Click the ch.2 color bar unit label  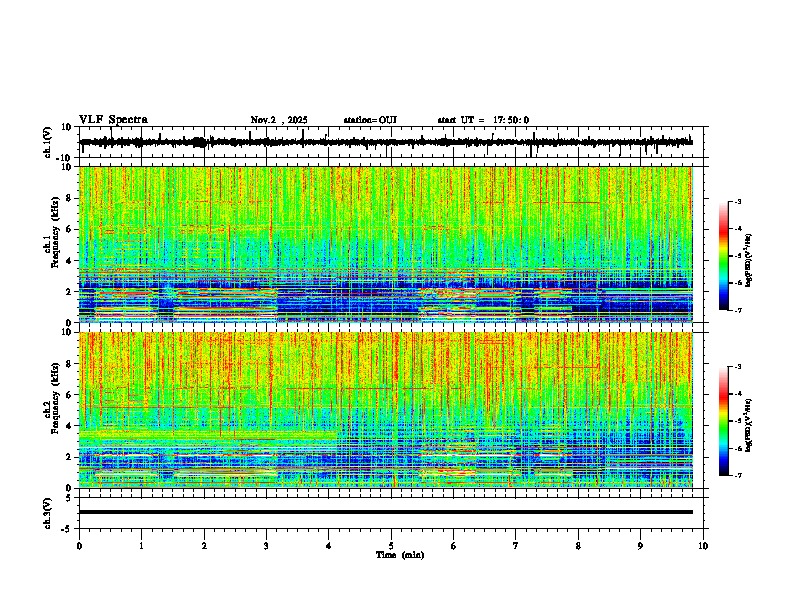coord(749,425)
